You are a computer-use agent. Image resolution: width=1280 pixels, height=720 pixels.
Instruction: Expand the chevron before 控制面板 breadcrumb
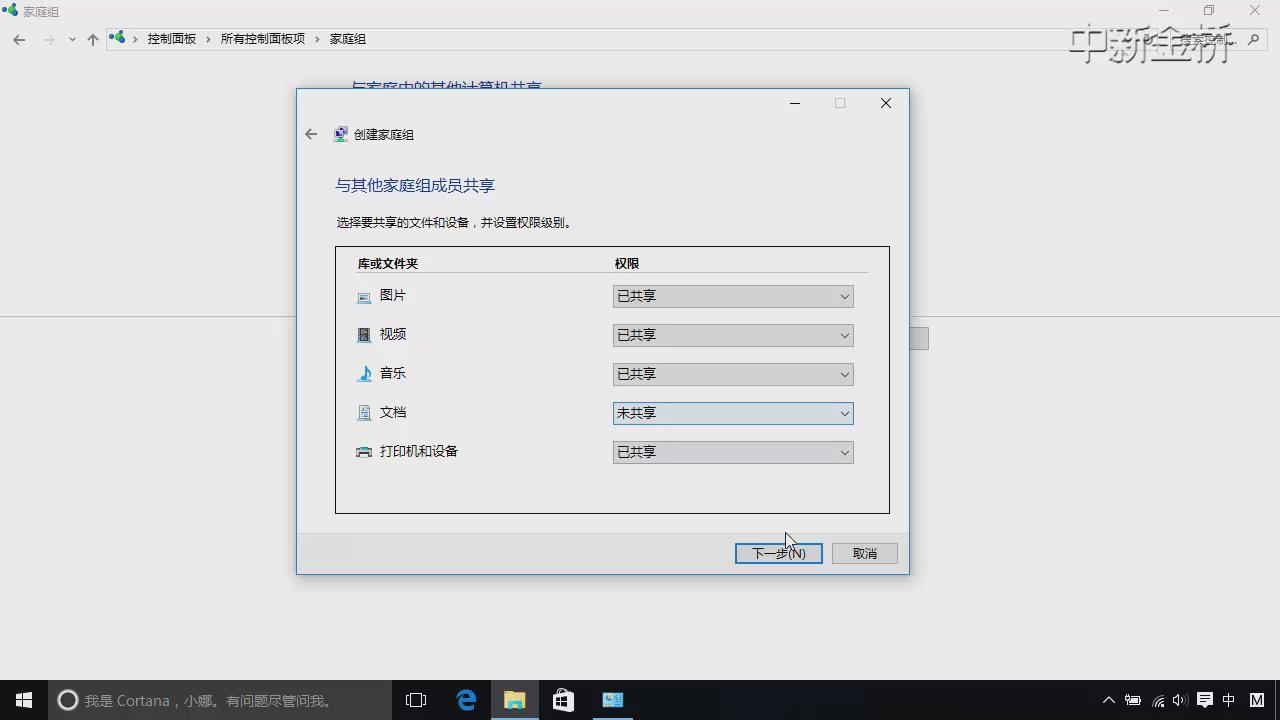click(x=136, y=39)
